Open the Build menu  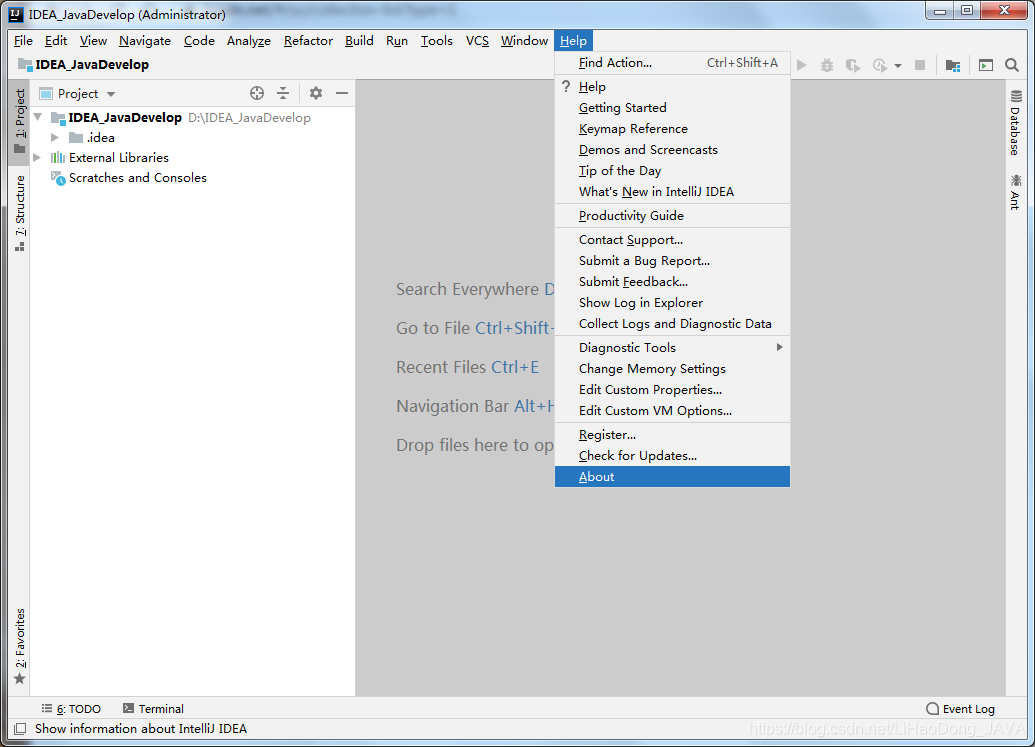[x=359, y=41]
